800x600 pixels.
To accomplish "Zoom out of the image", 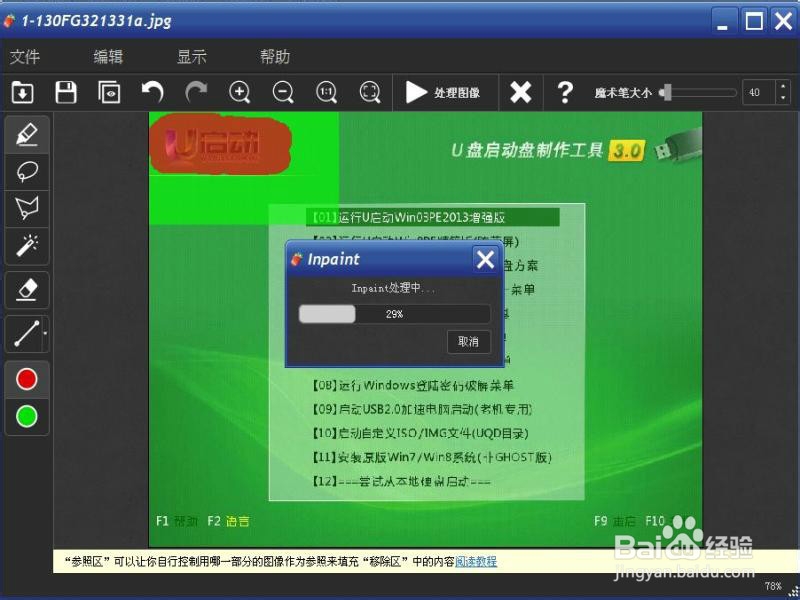I will tap(283, 92).
